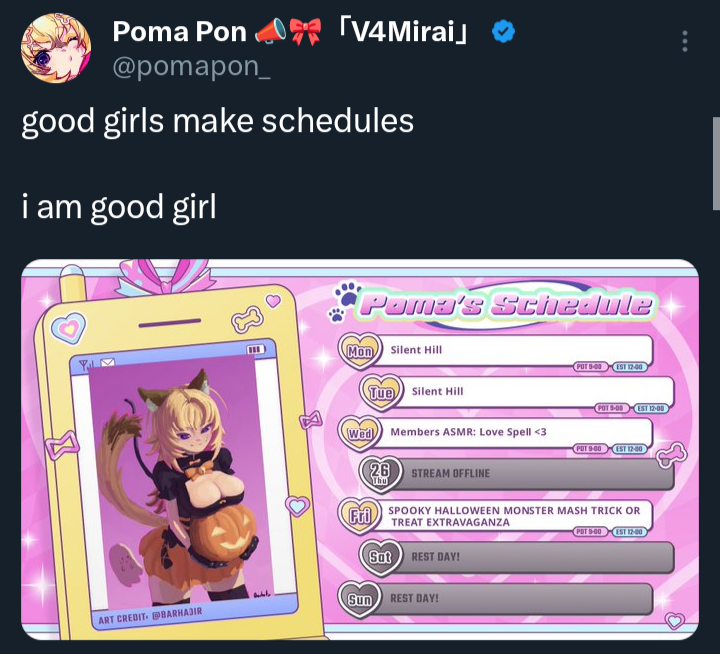The height and width of the screenshot is (654, 720).
Task: Visit the @pomapon_ handle link
Action: point(191,67)
